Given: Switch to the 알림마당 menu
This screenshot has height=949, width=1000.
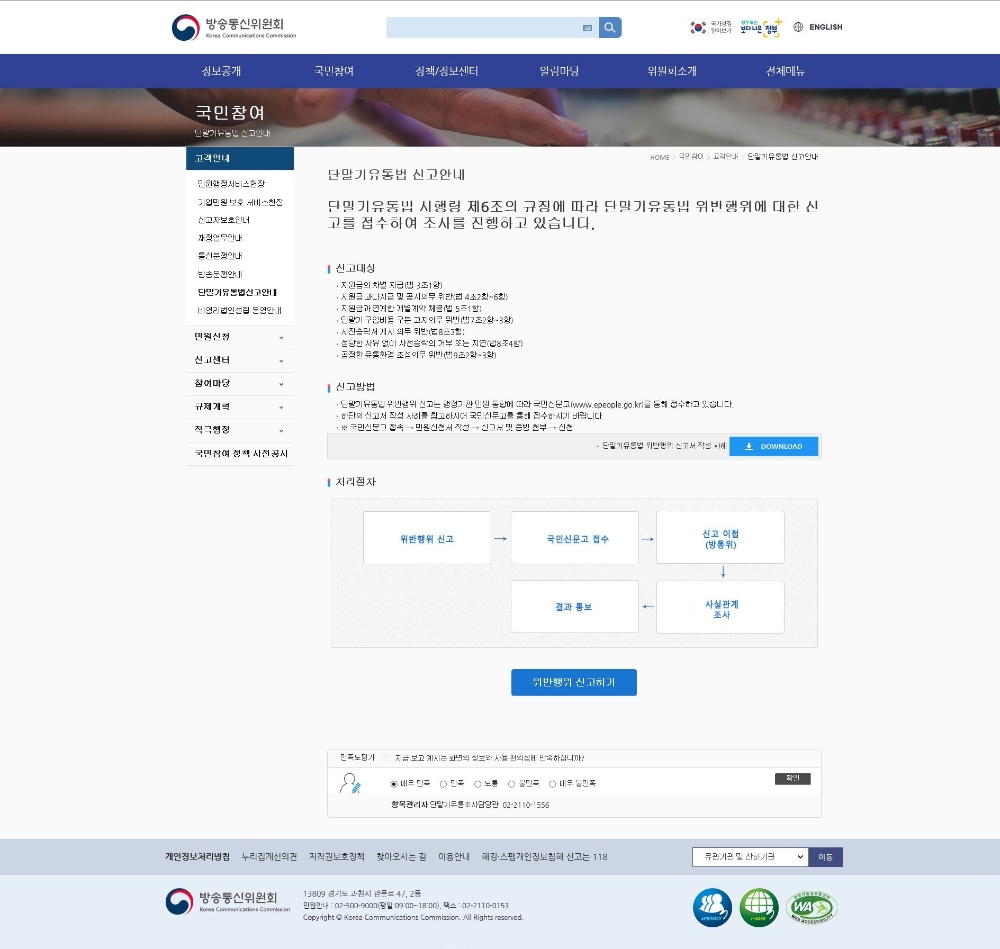Looking at the screenshot, I should pyautogui.click(x=558, y=71).
